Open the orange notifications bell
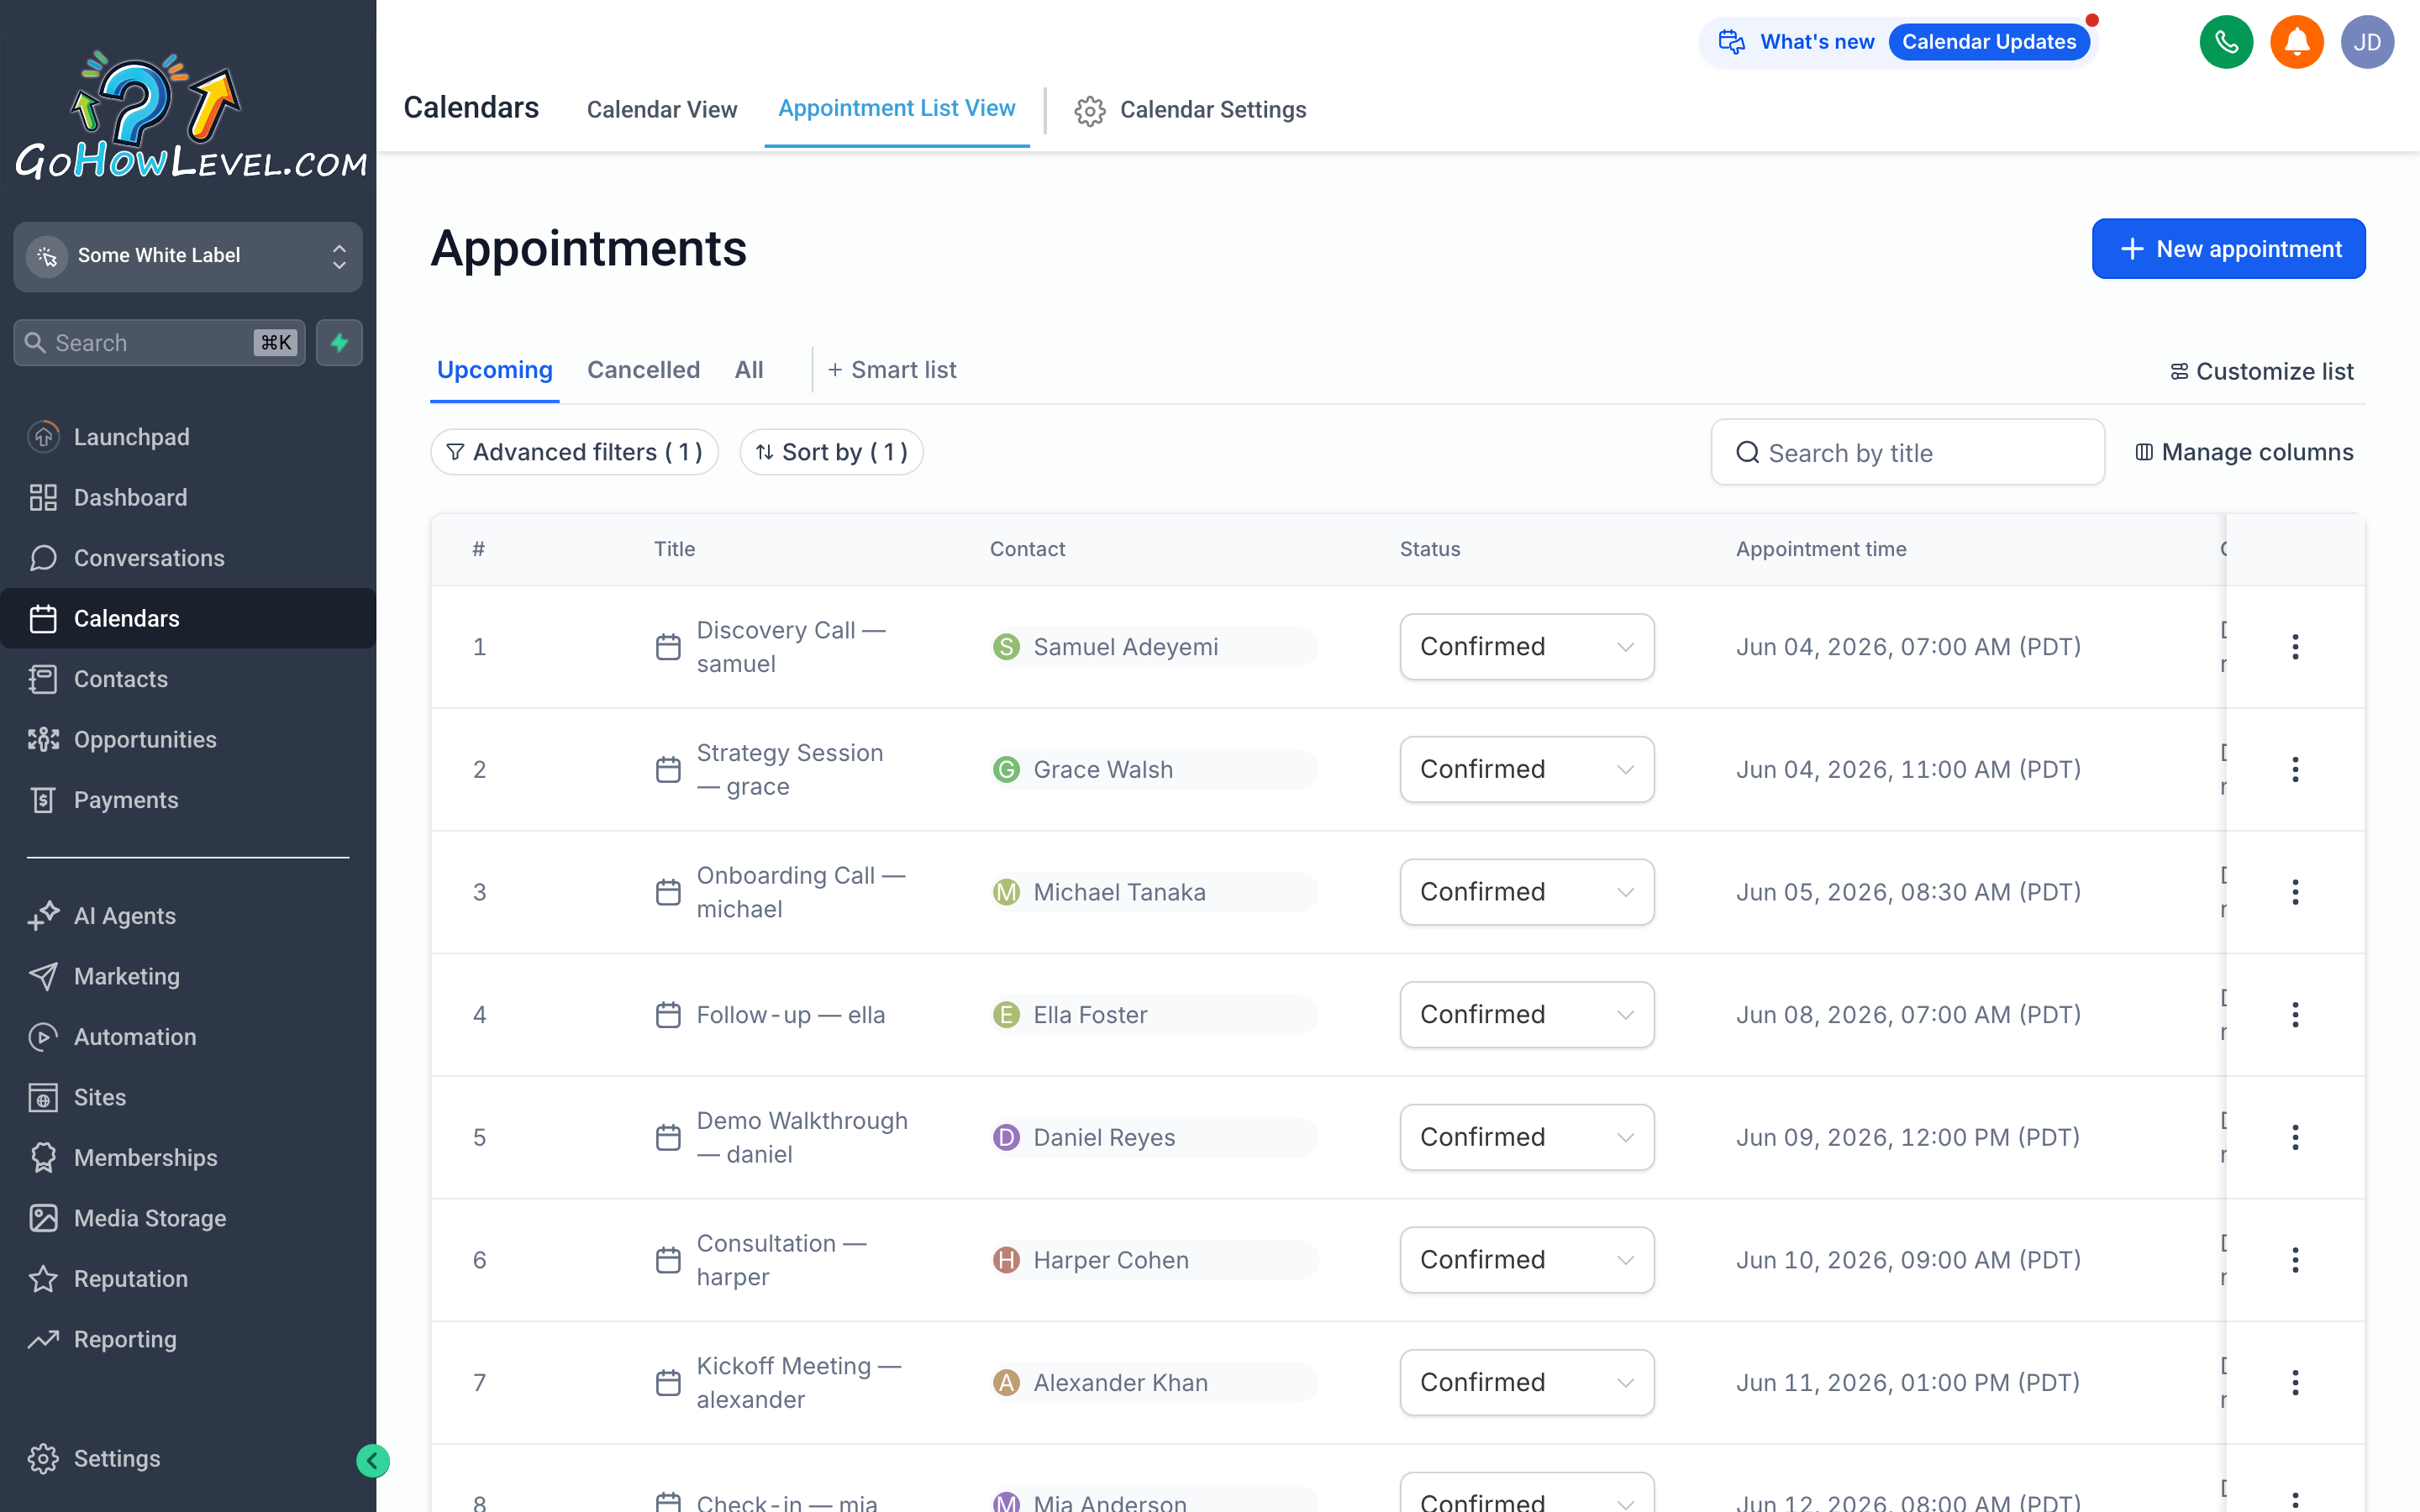Viewport: 2420px width, 1512px height. (2296, 42)
